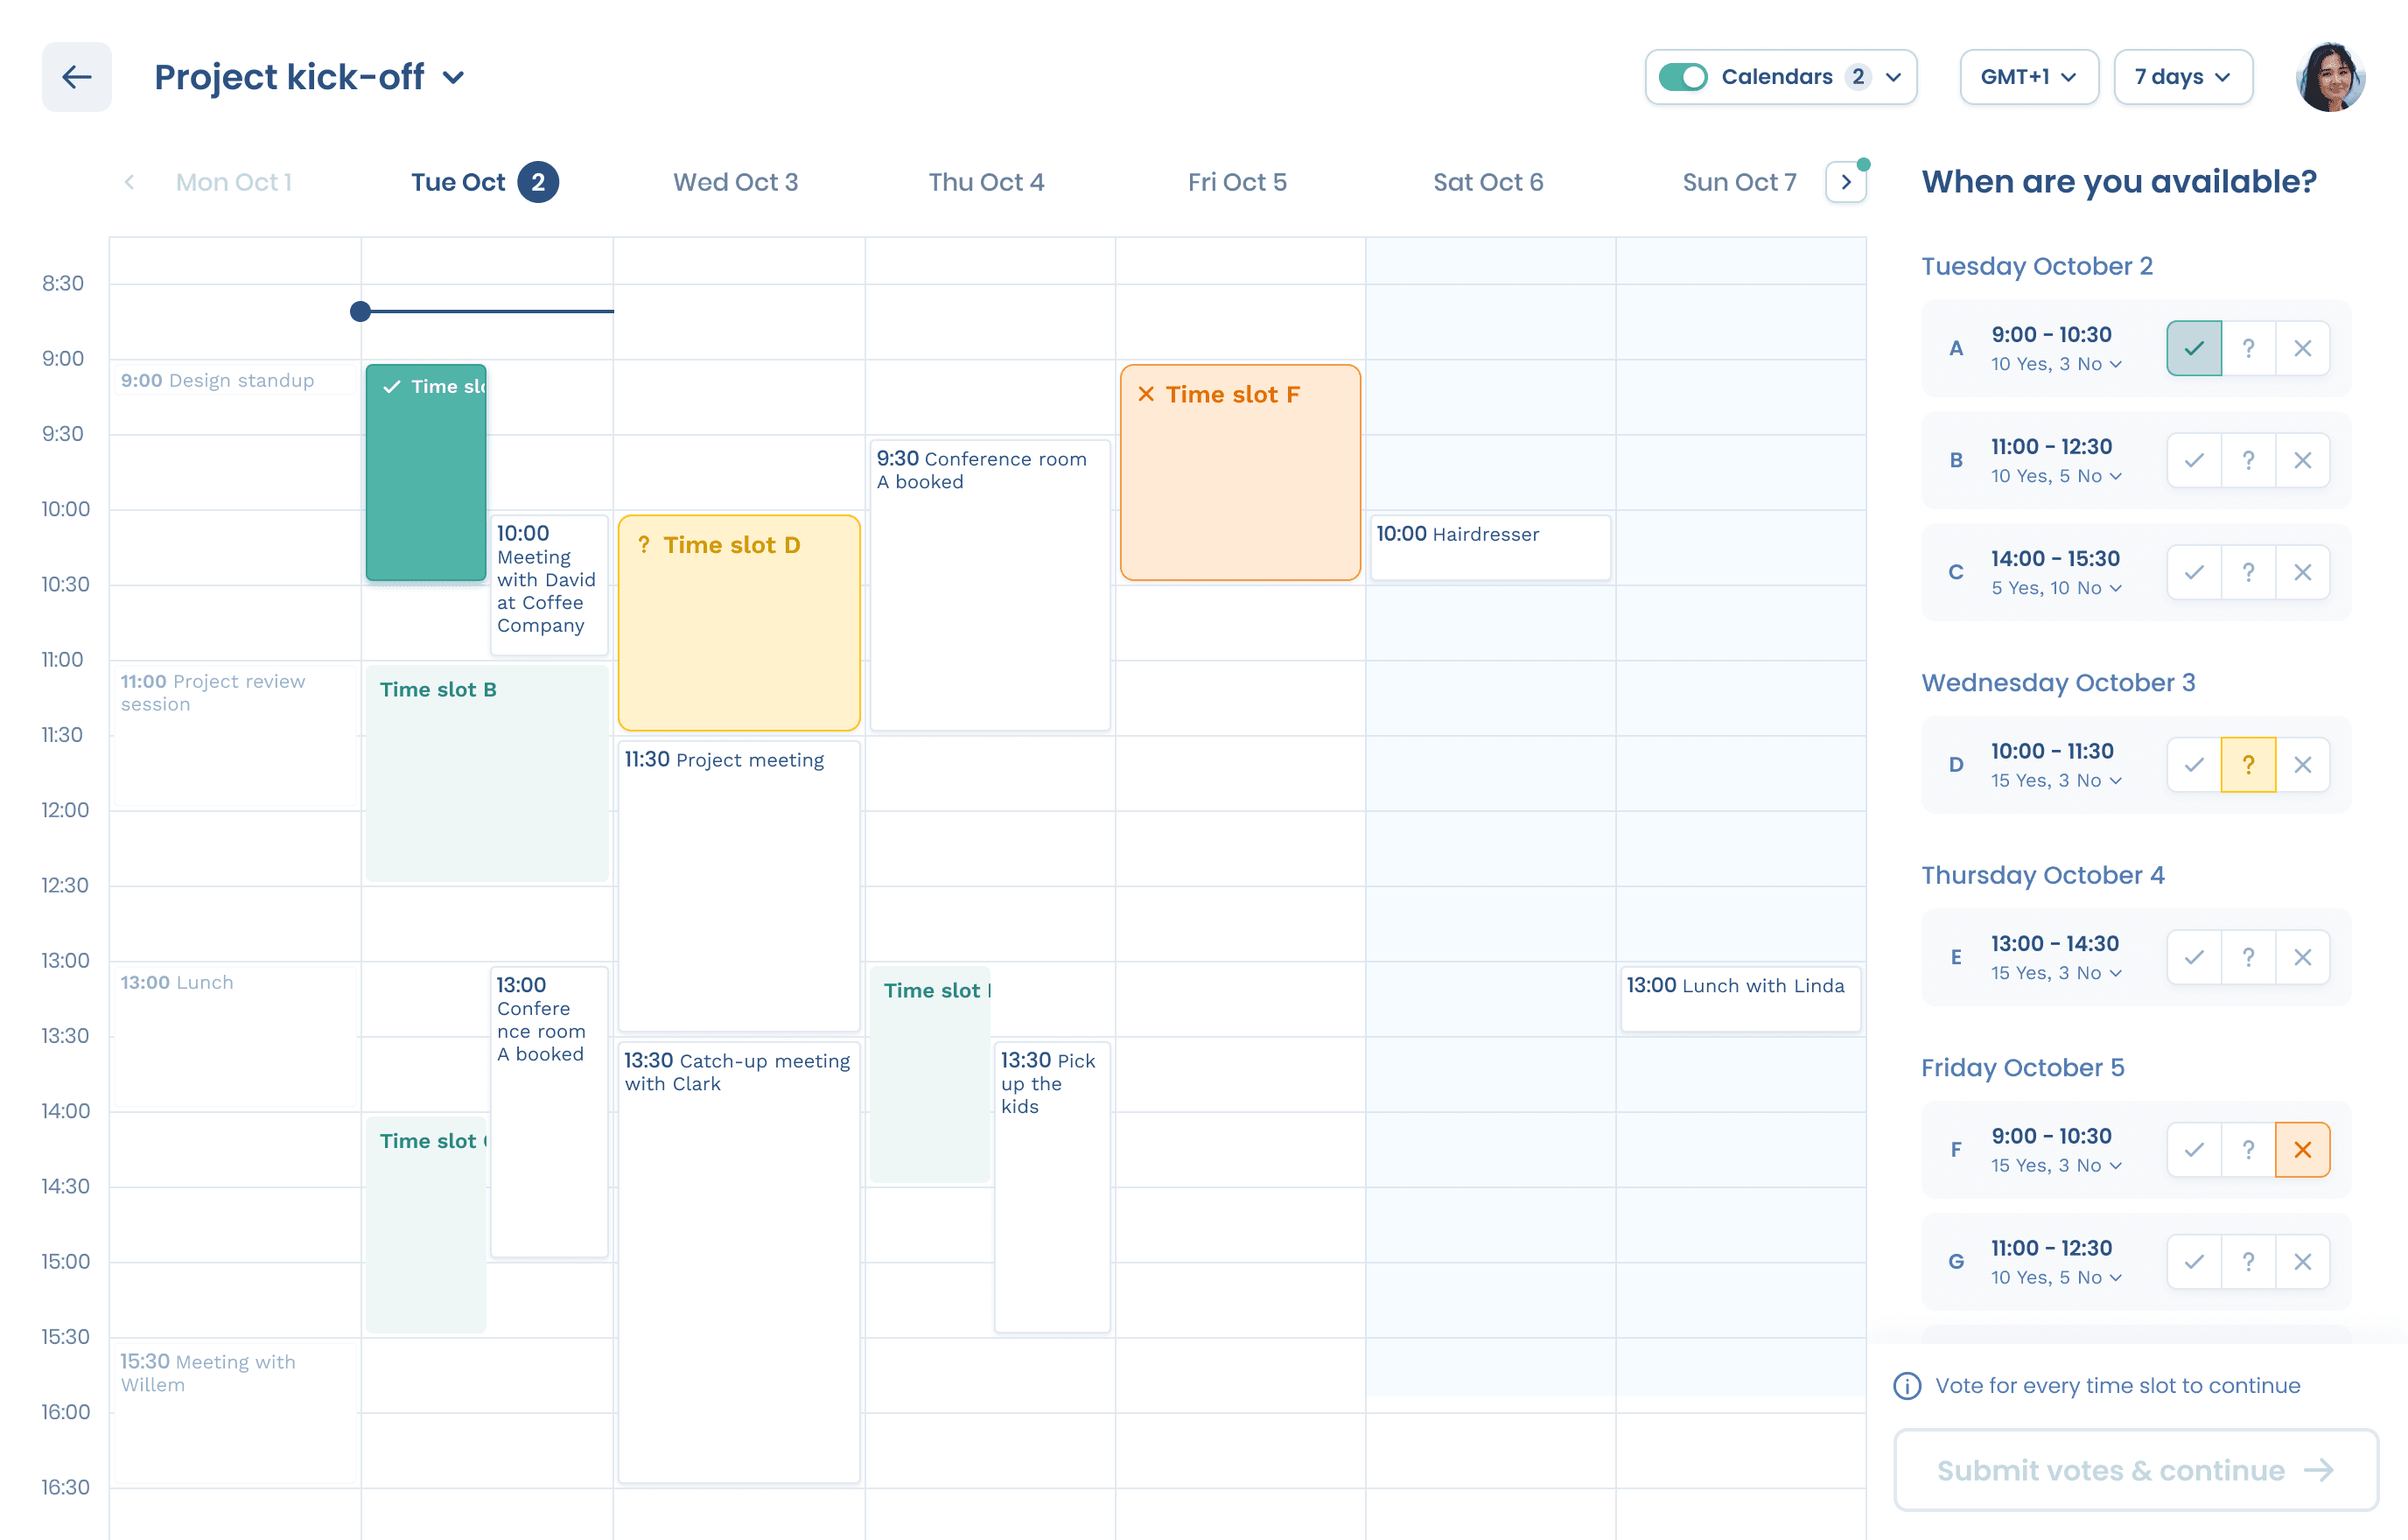Viewport: 2408px width, 1540px height.
Task: Click the forward arrow to show next days
Action: [x=1845, y=181]
